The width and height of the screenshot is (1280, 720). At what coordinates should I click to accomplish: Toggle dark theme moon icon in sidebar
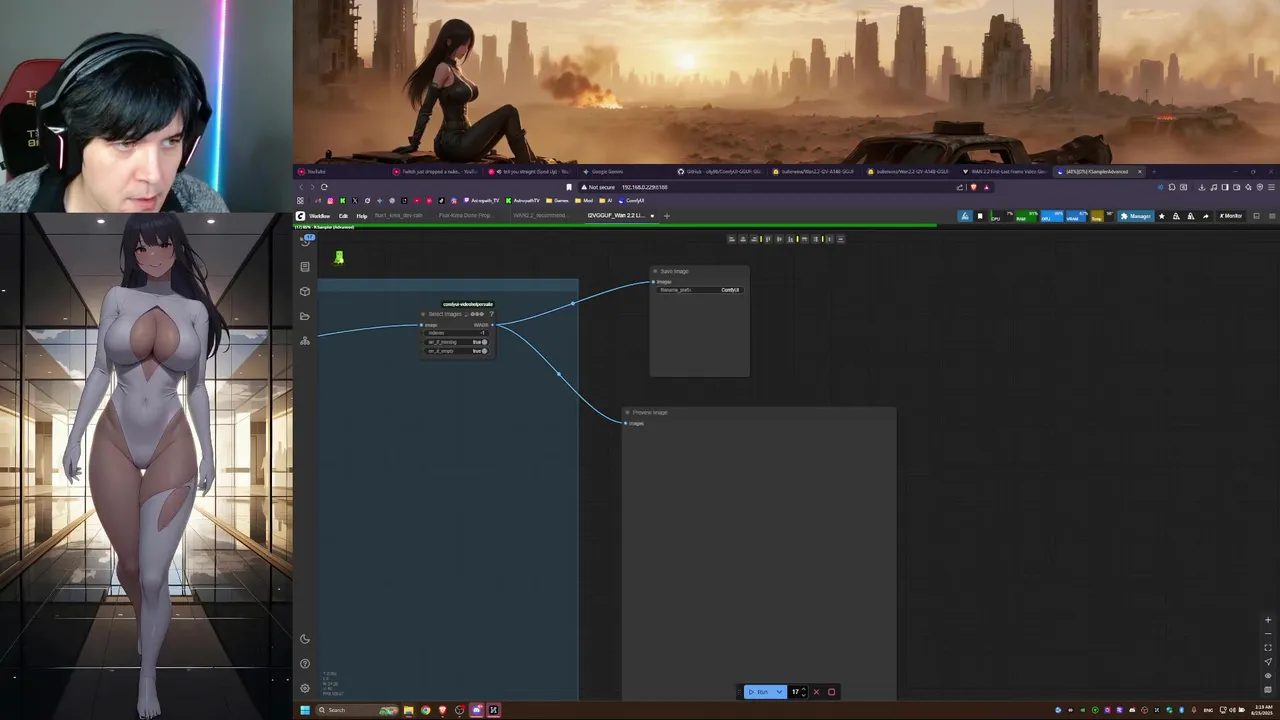pyautogui.click(x=305, y=639)
